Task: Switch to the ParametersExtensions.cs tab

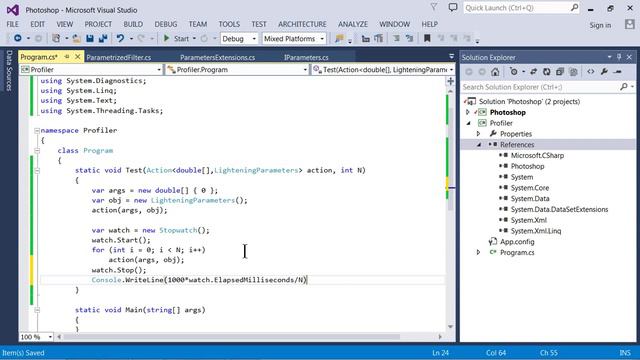Action: point(218,57)
